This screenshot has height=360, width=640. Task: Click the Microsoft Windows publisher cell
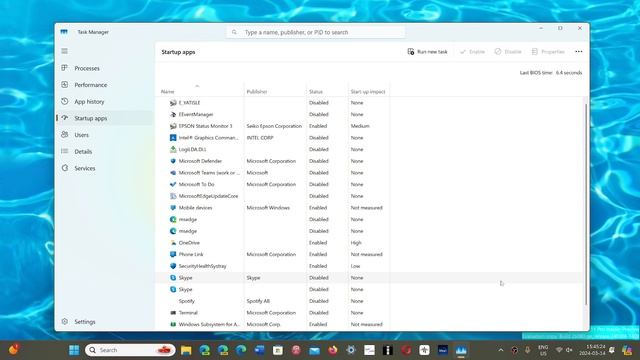tap(268, 208)
